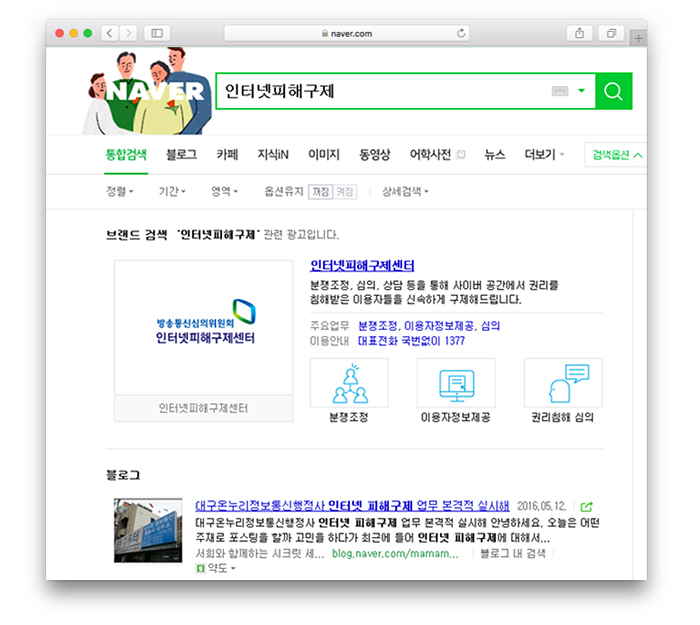Collapse the 검색옵션 panel
The image size is (700, 625).
pyautogui.click(x=616, y=155)
